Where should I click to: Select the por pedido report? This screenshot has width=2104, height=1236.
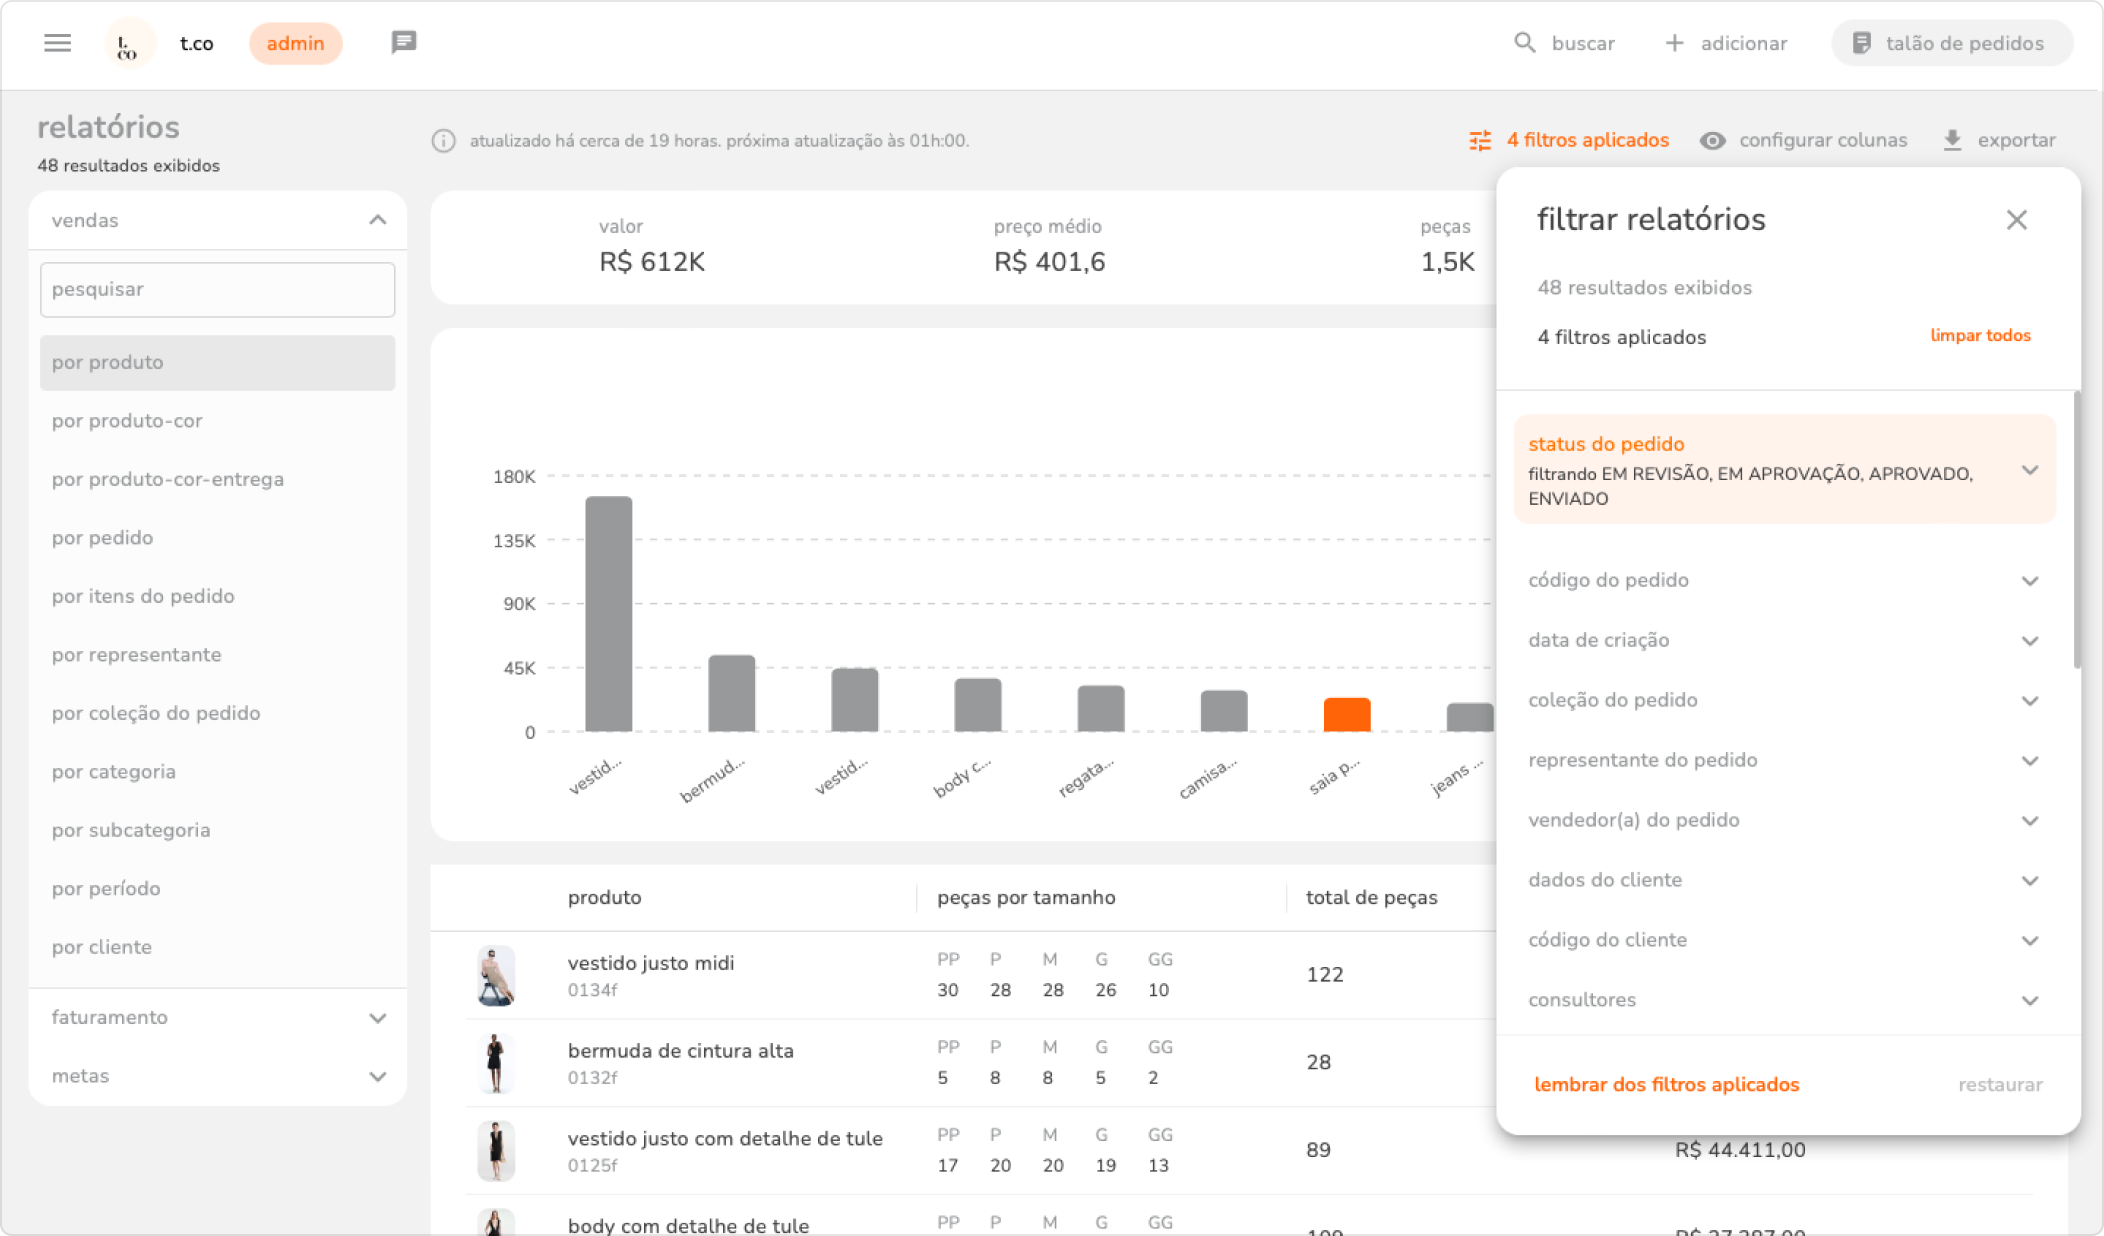click(103, 538)
